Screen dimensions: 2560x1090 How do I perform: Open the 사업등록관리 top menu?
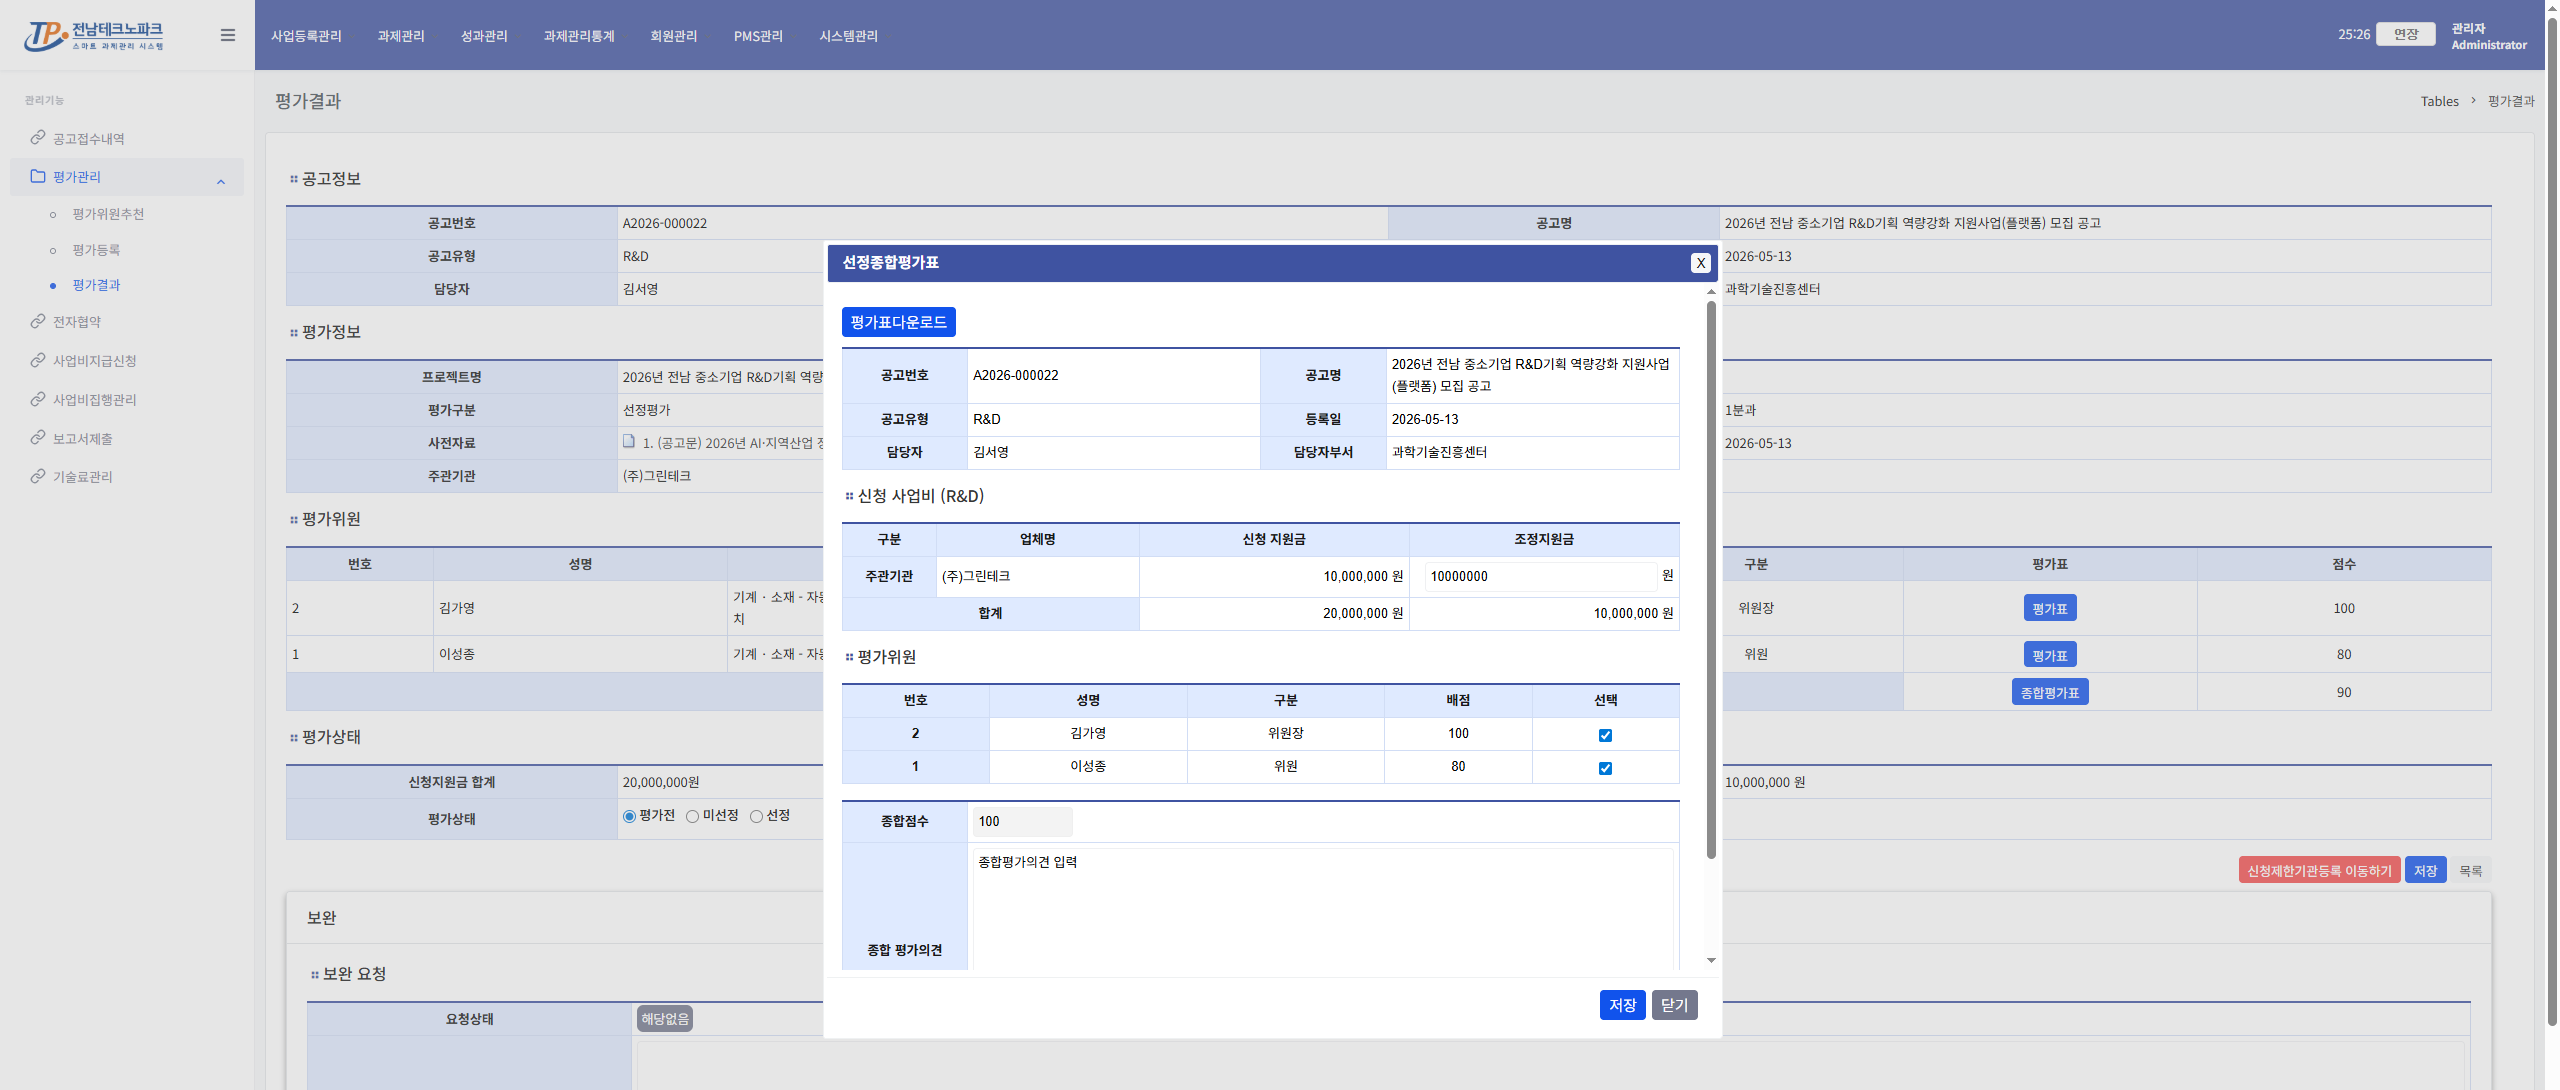click(x=306, y=36)
